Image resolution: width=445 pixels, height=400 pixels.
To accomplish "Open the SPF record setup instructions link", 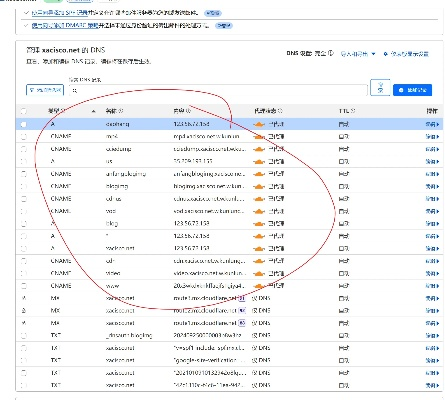I will click(59, 13).
